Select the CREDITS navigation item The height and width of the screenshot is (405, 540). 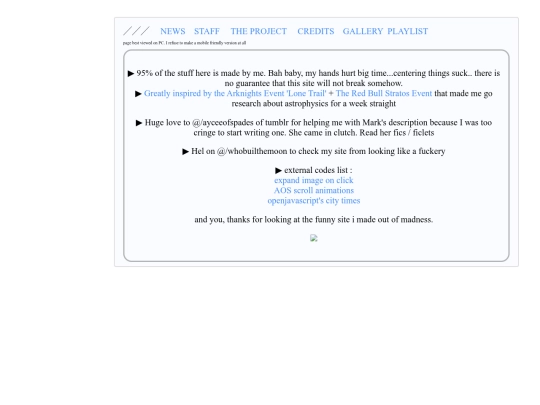tap(316, 31)
